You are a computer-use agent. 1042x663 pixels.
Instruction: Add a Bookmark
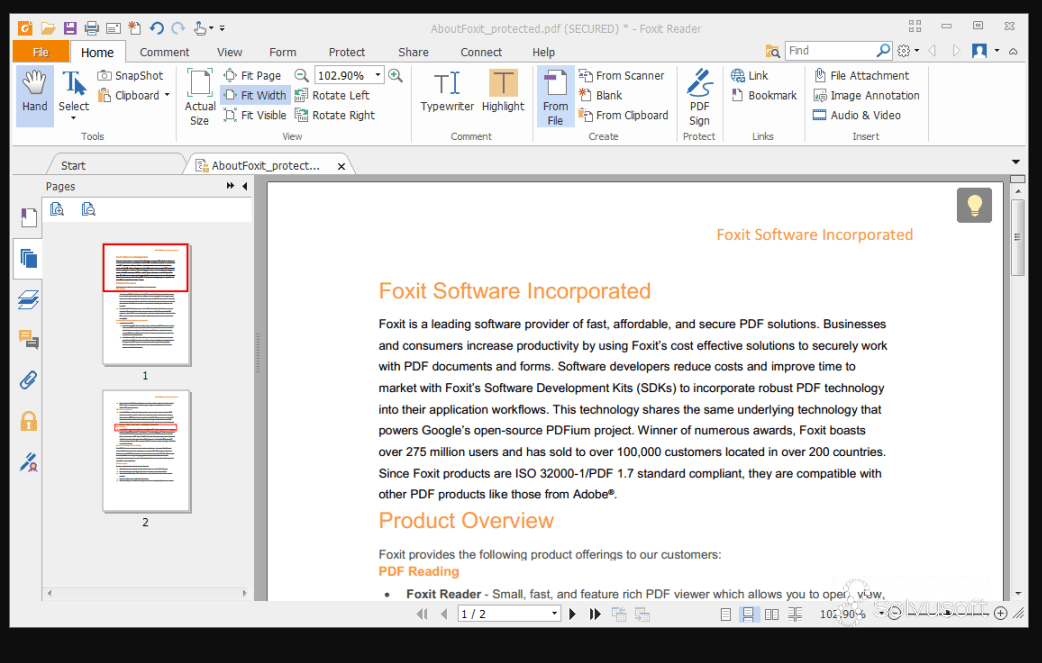[764, 96]
